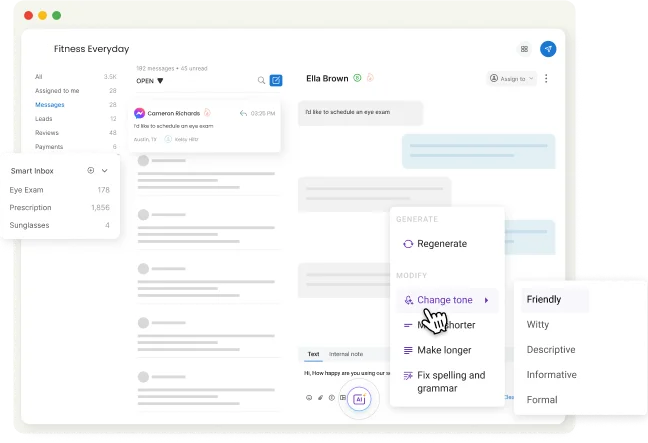Select the Eye Exam smart inbox
Image resolution: width=648 pixels, height=443 pixels.
(27, 189)
